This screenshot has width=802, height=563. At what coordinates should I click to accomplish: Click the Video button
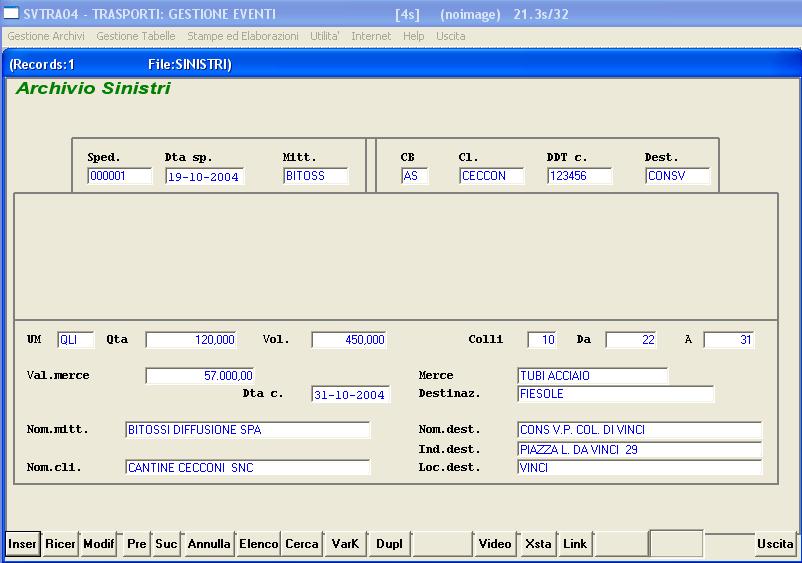point(495,544)
